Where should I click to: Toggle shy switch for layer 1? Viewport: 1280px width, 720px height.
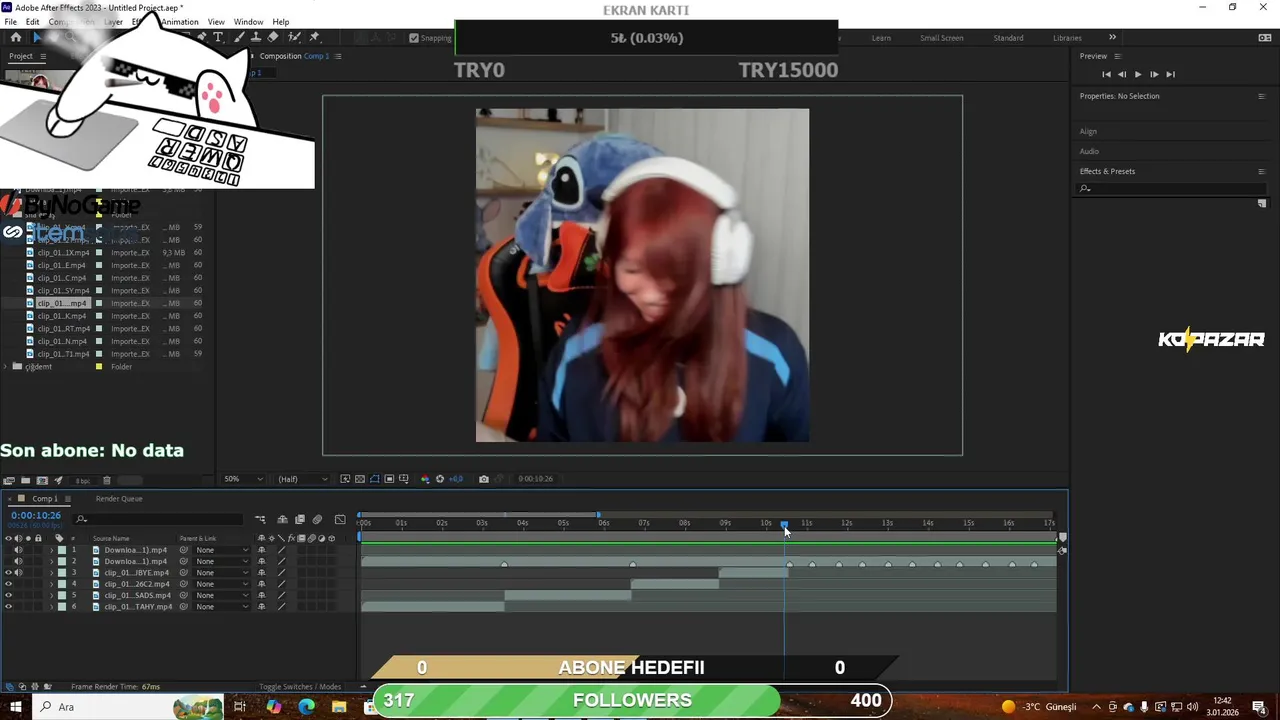tap(262, 550)
